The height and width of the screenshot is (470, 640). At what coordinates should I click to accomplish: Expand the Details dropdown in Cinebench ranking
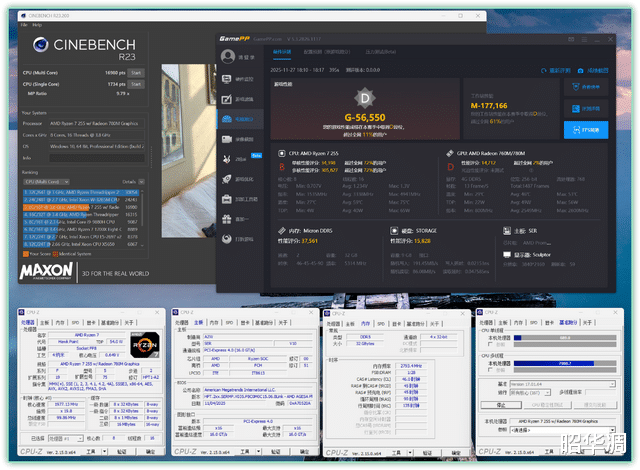click(141, 182)
